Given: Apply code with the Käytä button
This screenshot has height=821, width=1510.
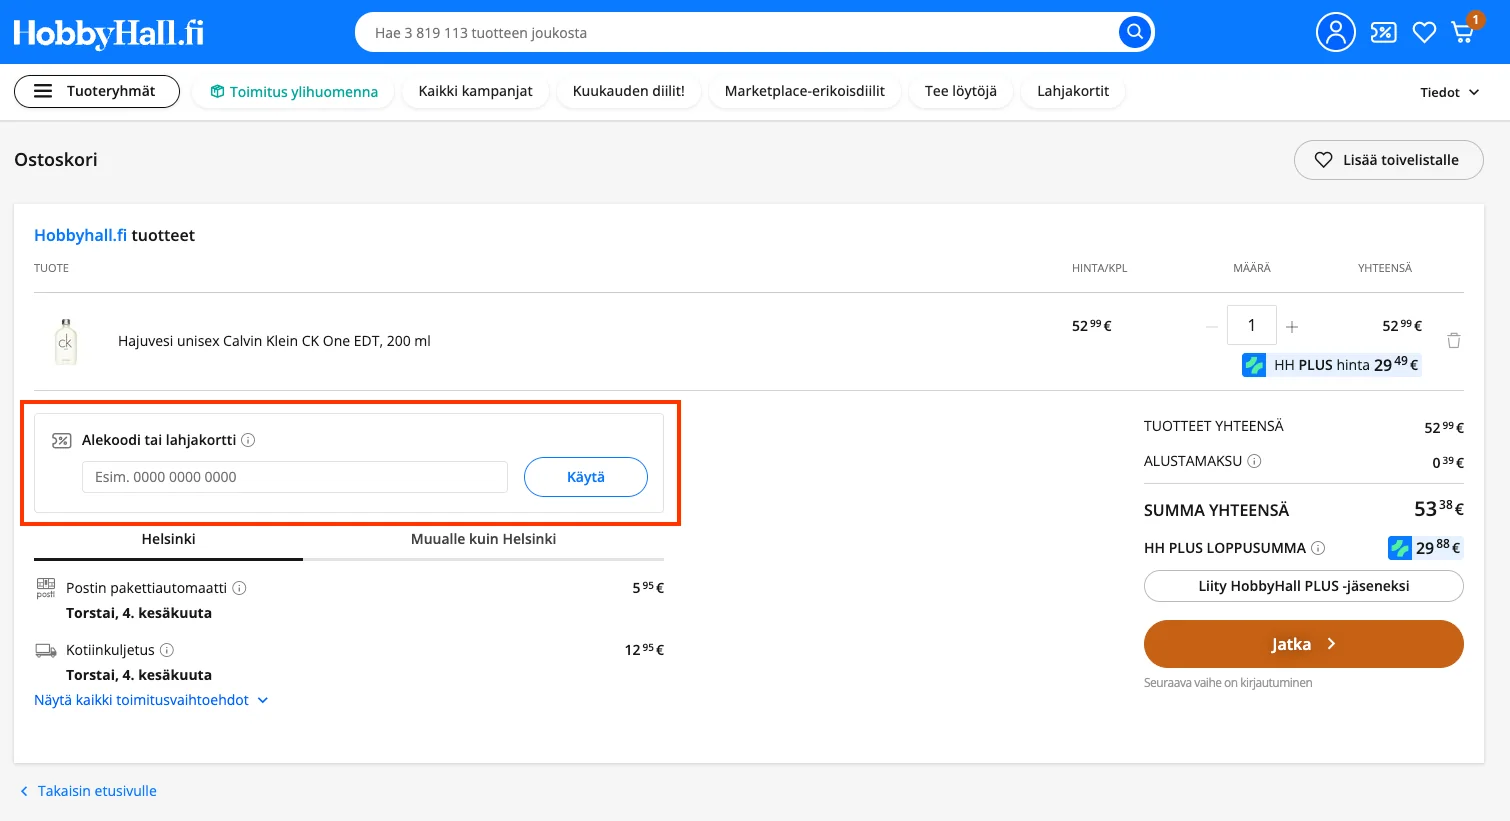Looking at the screenshot, I should tap(586, 477).
